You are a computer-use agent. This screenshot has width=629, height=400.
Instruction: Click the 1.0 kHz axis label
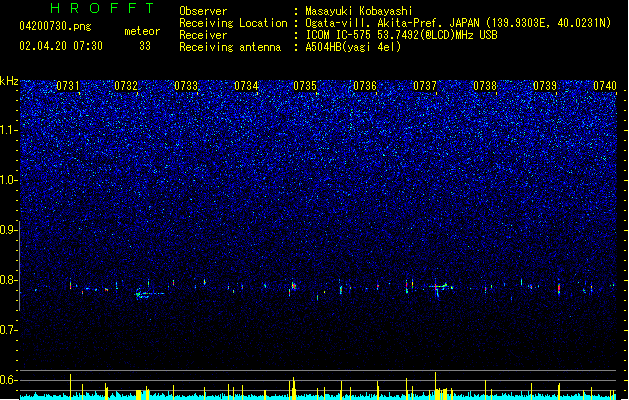click(x=9, y=180)
